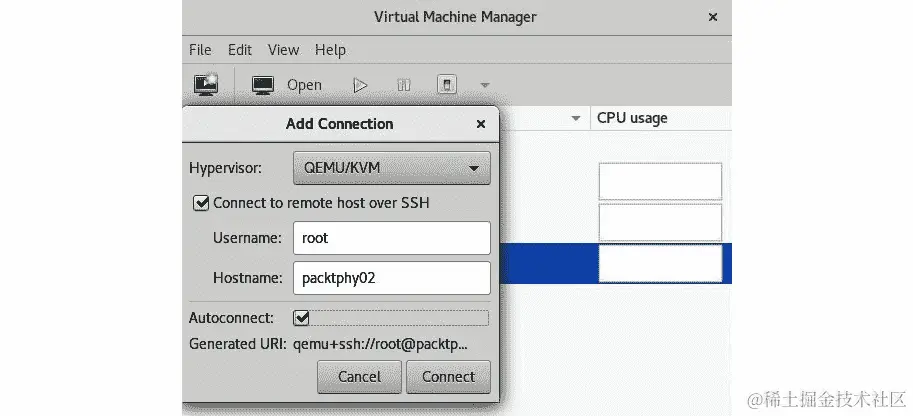Open the Help menu
This screenshot has width=913, height=416.
point(330,50)
